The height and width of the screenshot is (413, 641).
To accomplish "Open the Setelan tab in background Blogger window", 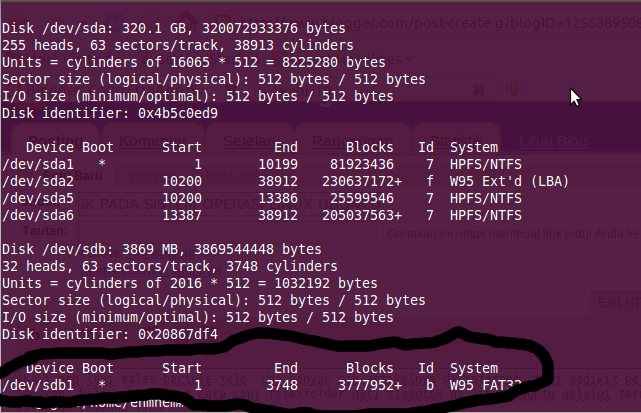I will (249, 141).
